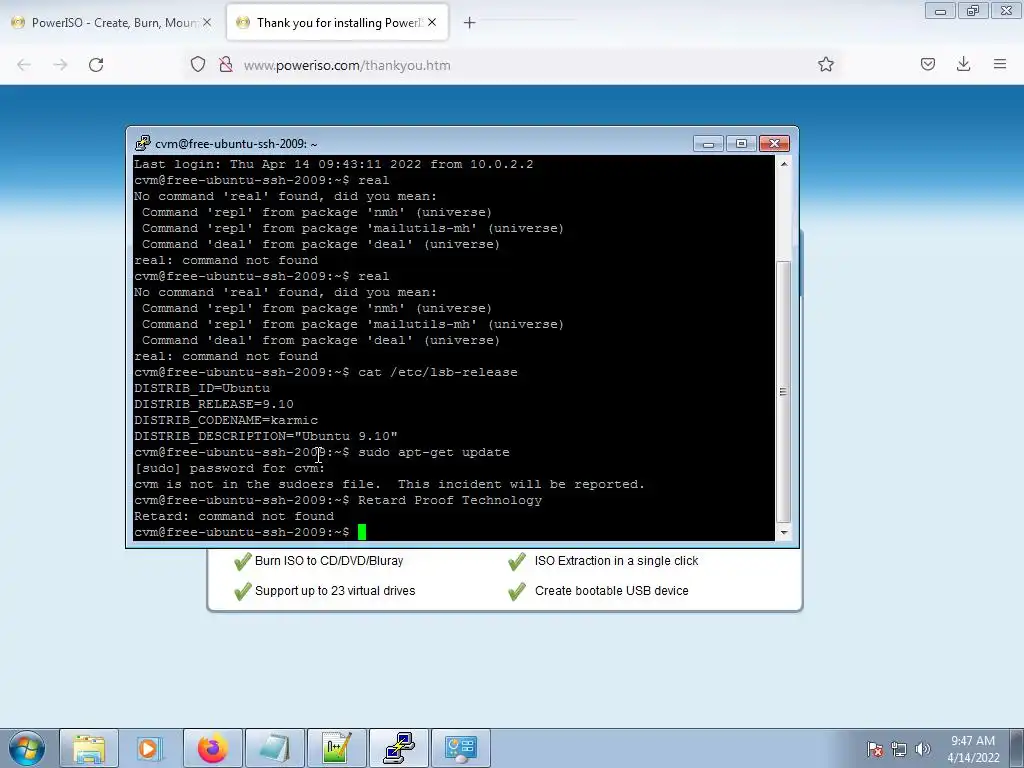The image size is (1024, 768).
Task: Open Windows Explorer from taskbar
Action: click(x=89, y=748)
